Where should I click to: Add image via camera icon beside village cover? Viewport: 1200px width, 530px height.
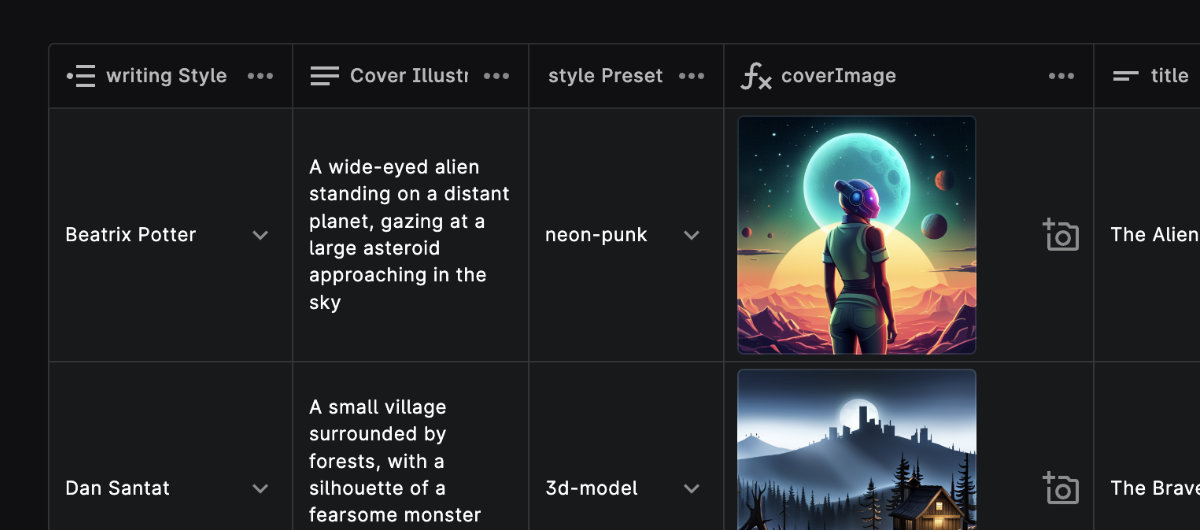click(x=1060, y=488)
